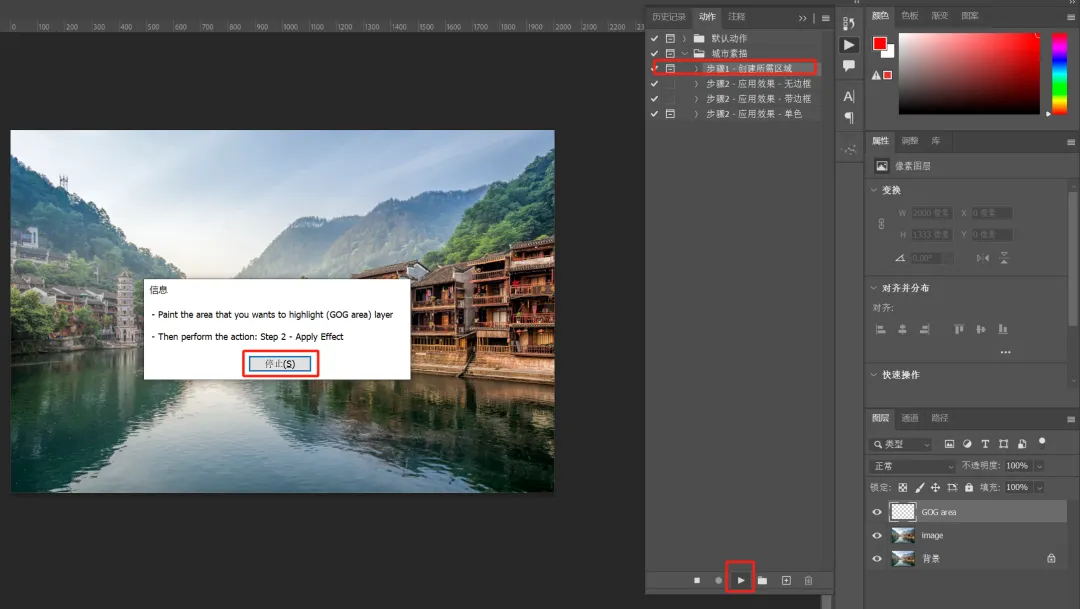
Task: Delete the selected action with trash icon
Action: (809, 581)
